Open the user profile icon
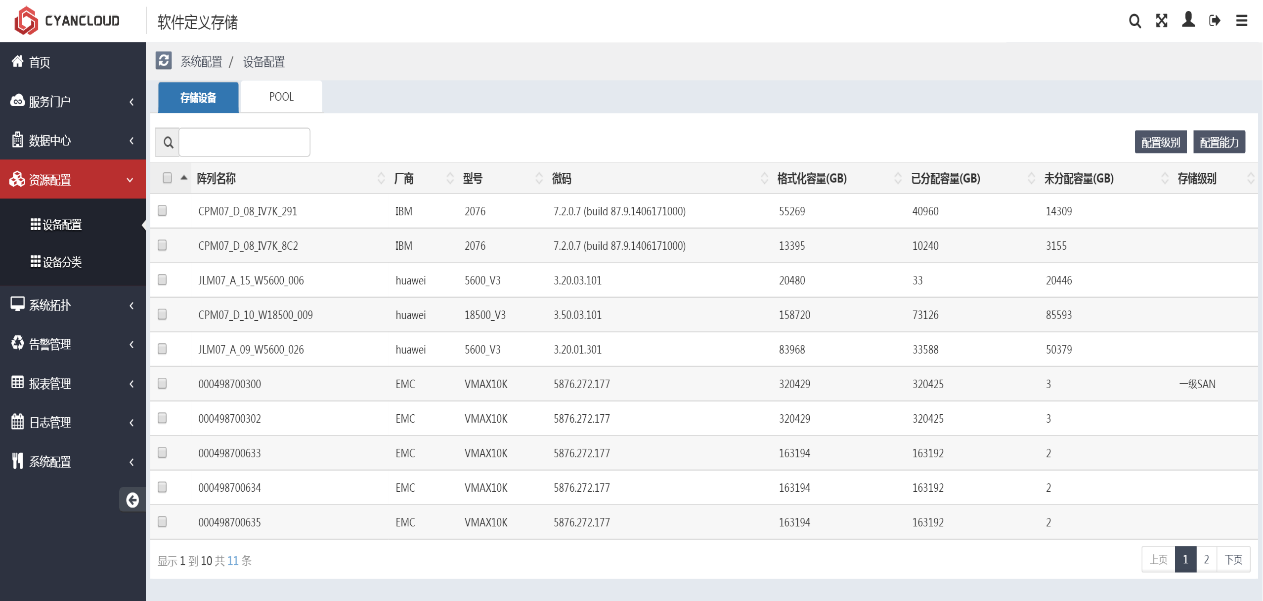The image size is (1263, 601). pos(1188,20)
